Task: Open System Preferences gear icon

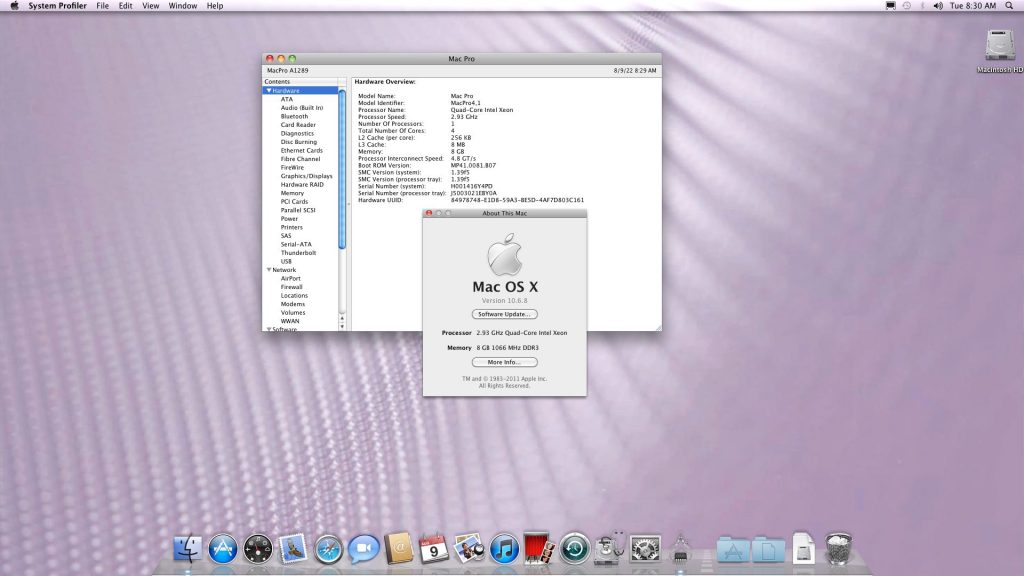Action: point(645,549)
